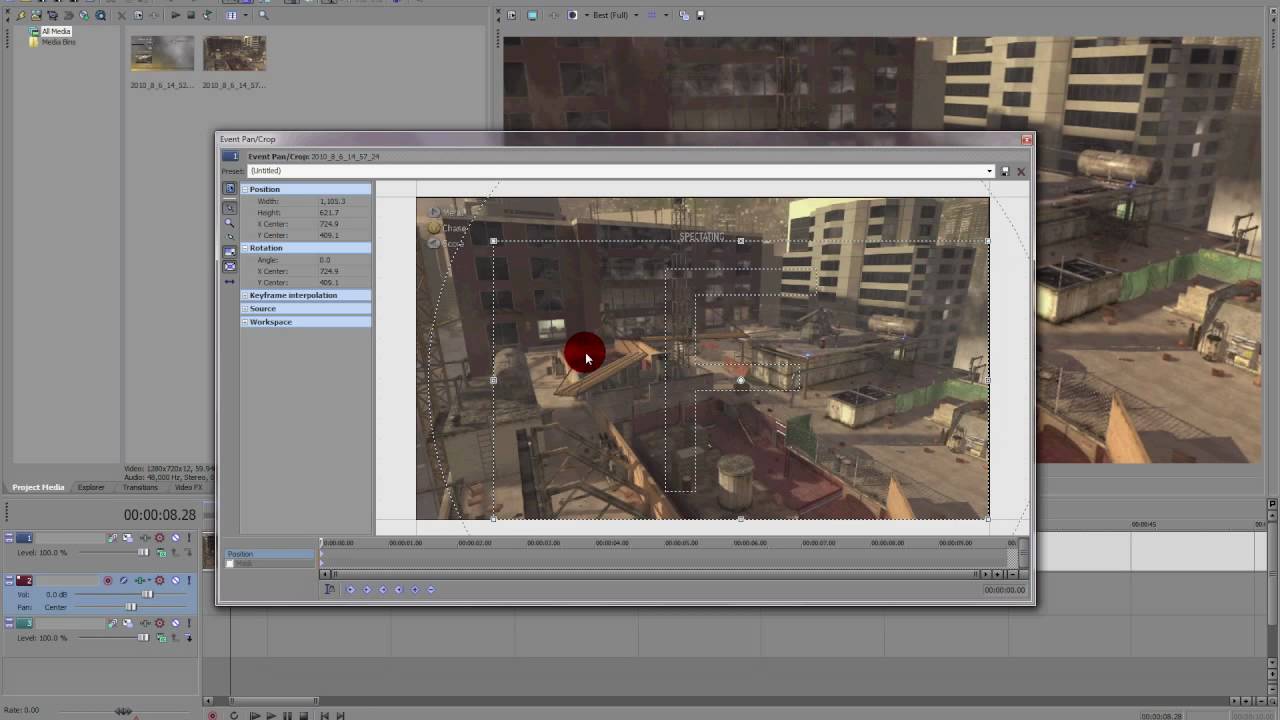
Task: Select the Position keyframe row
Action: (x=270, y=554)
